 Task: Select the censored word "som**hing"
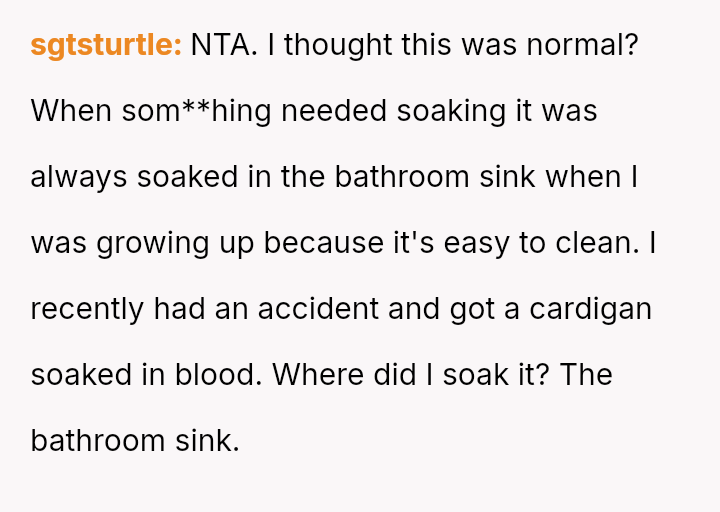pos(197,111)
